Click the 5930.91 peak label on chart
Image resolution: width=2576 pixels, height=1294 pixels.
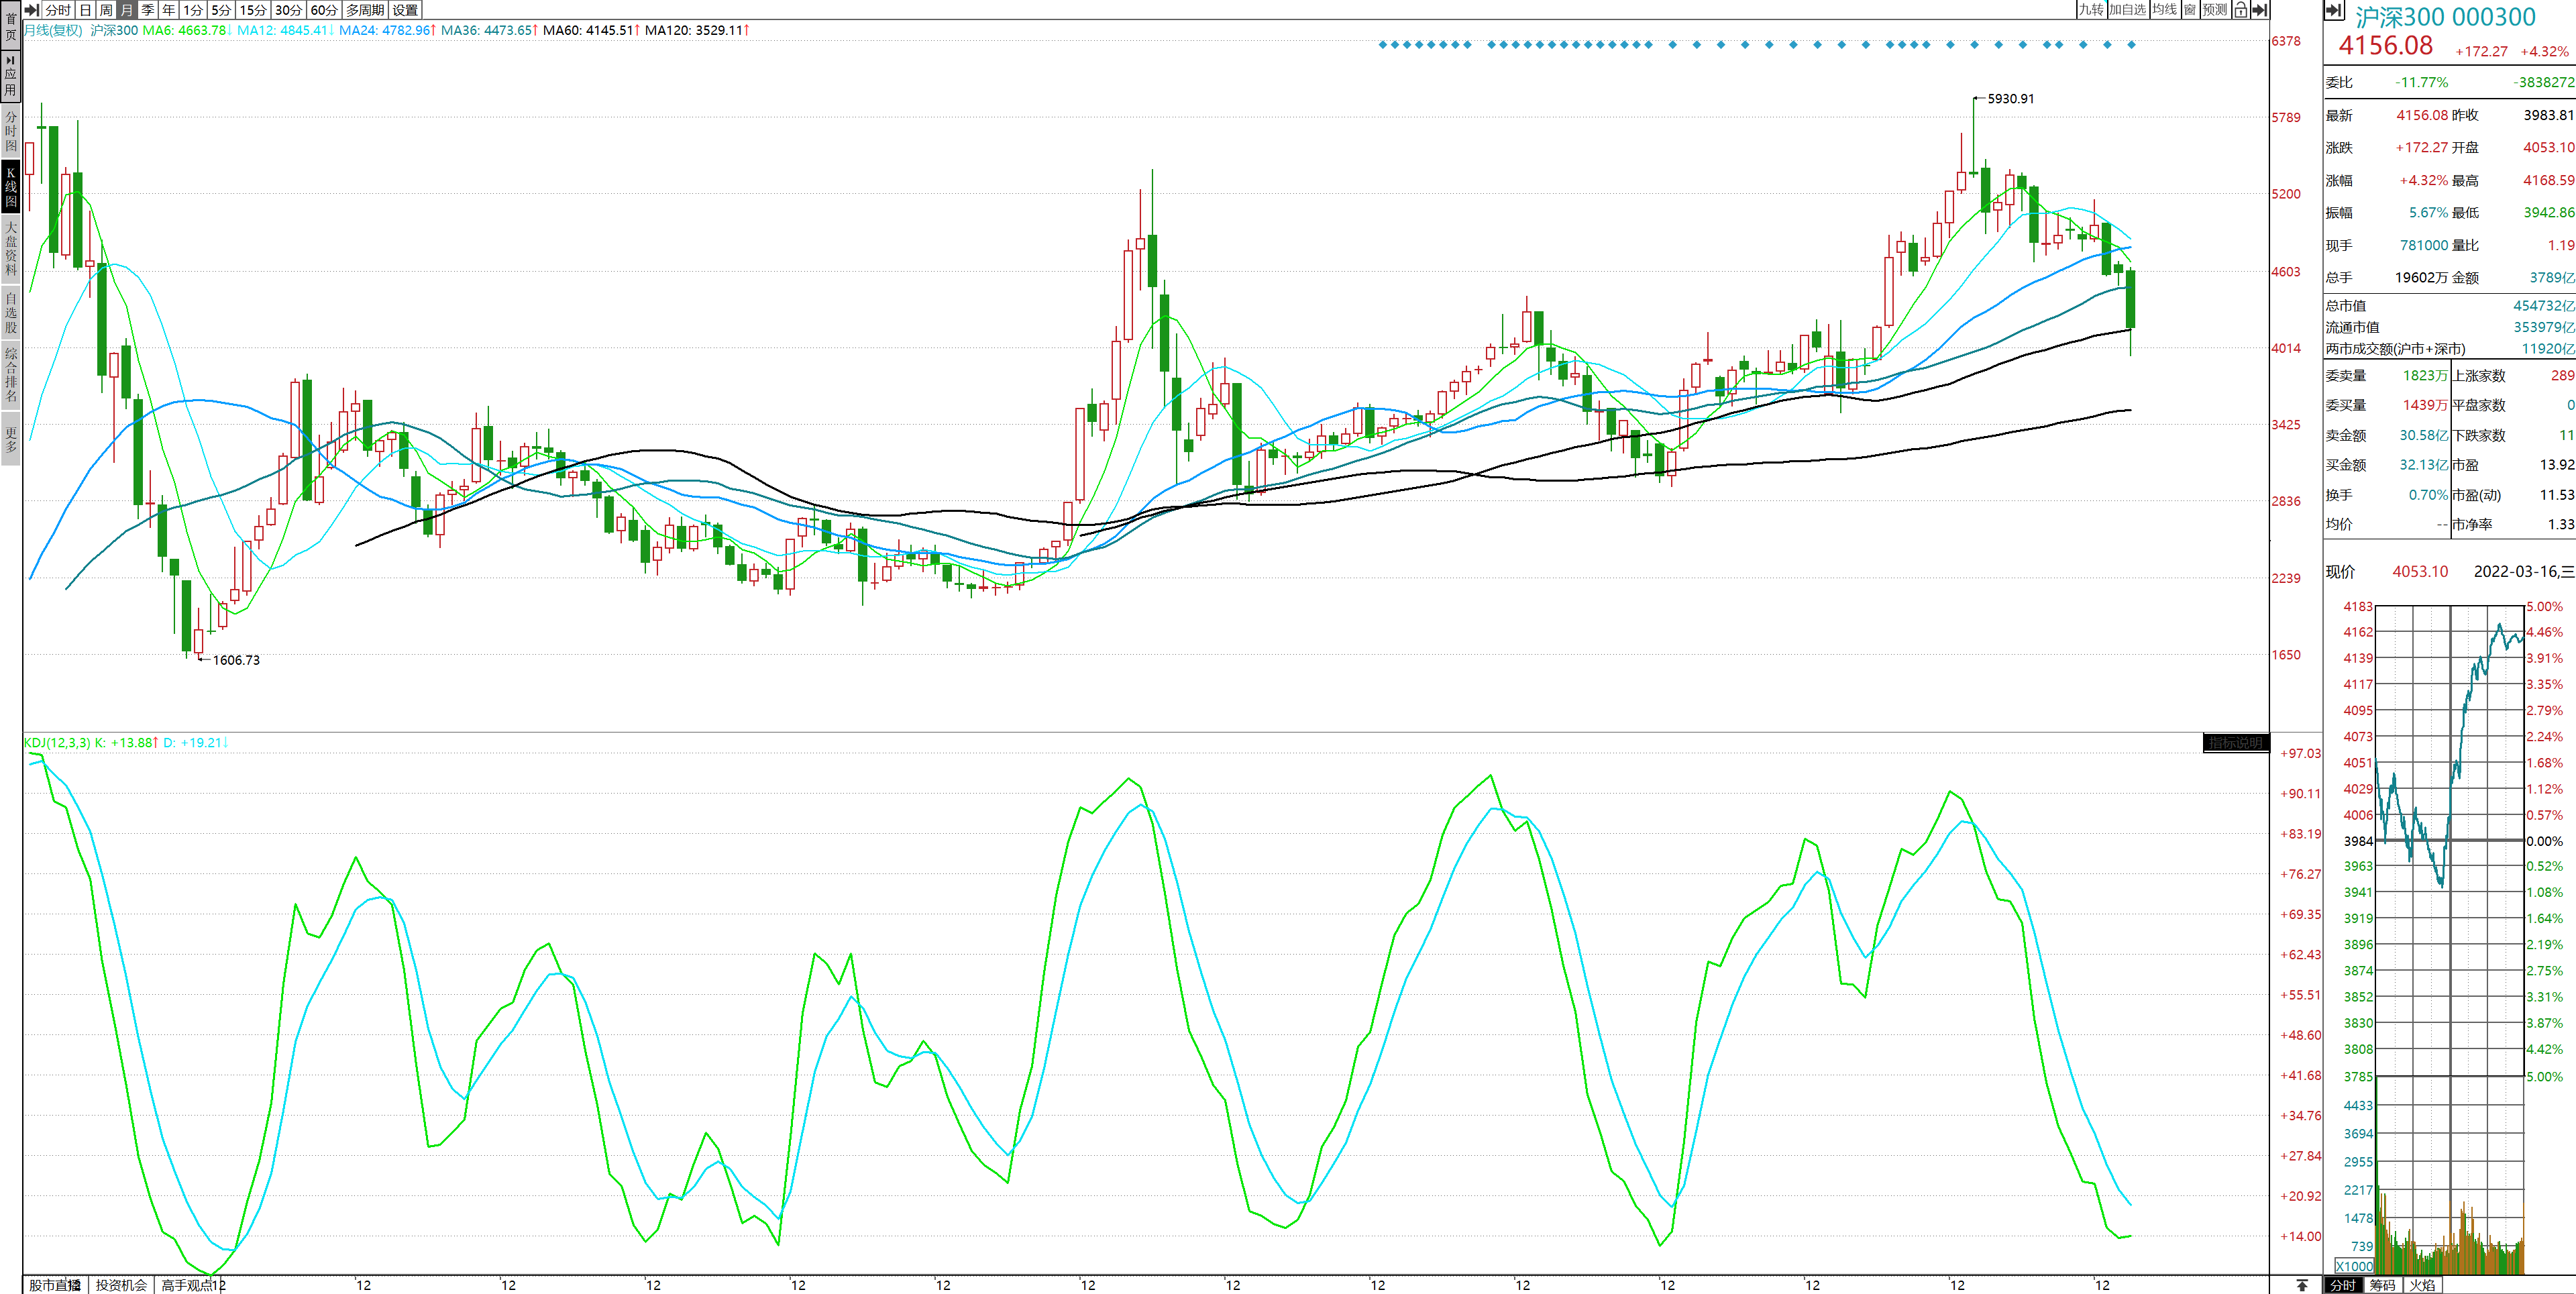(x=2010, y=99)
